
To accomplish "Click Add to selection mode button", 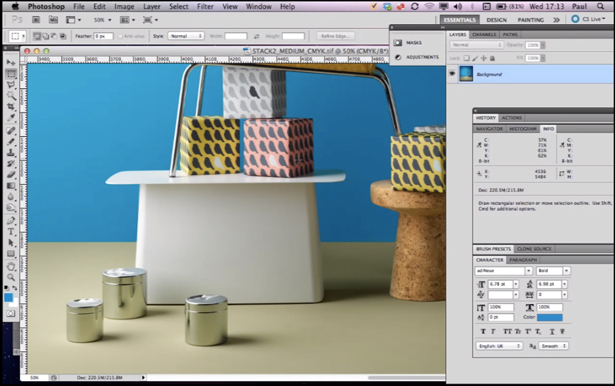I will pyautogui.click(x=45, y=36).
